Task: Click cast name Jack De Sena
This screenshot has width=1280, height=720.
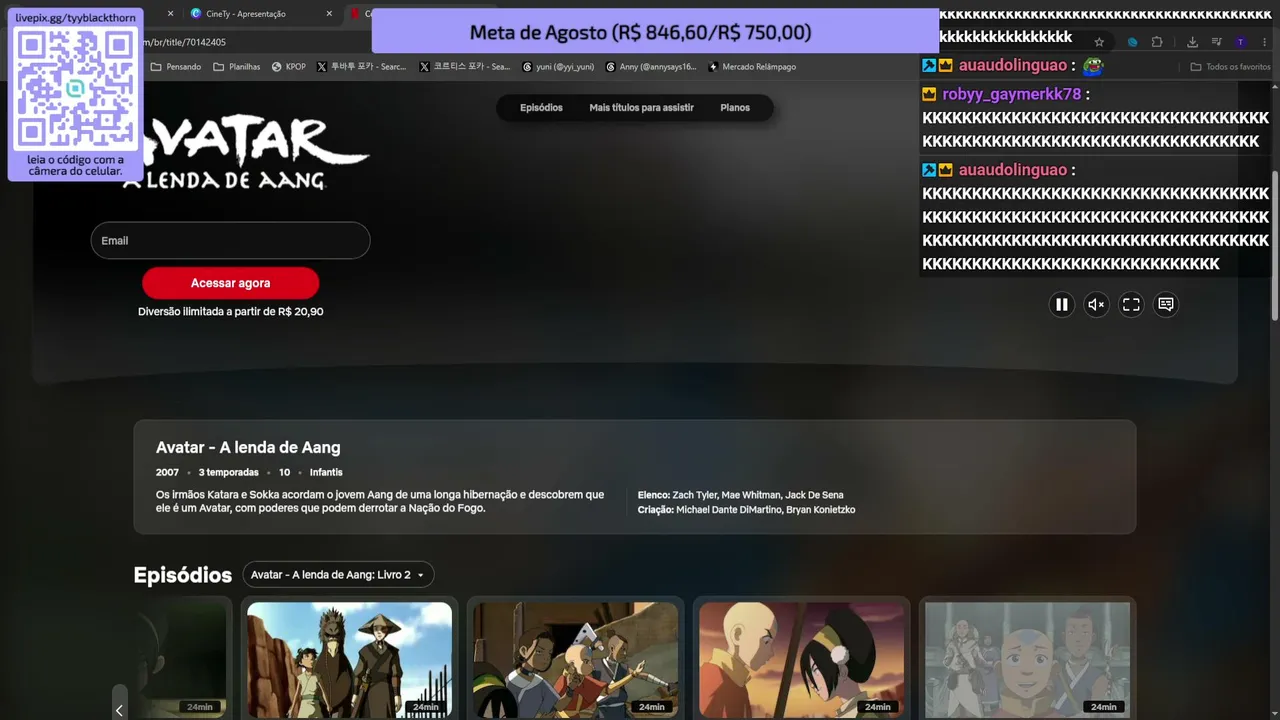Action: pos(814,495)
